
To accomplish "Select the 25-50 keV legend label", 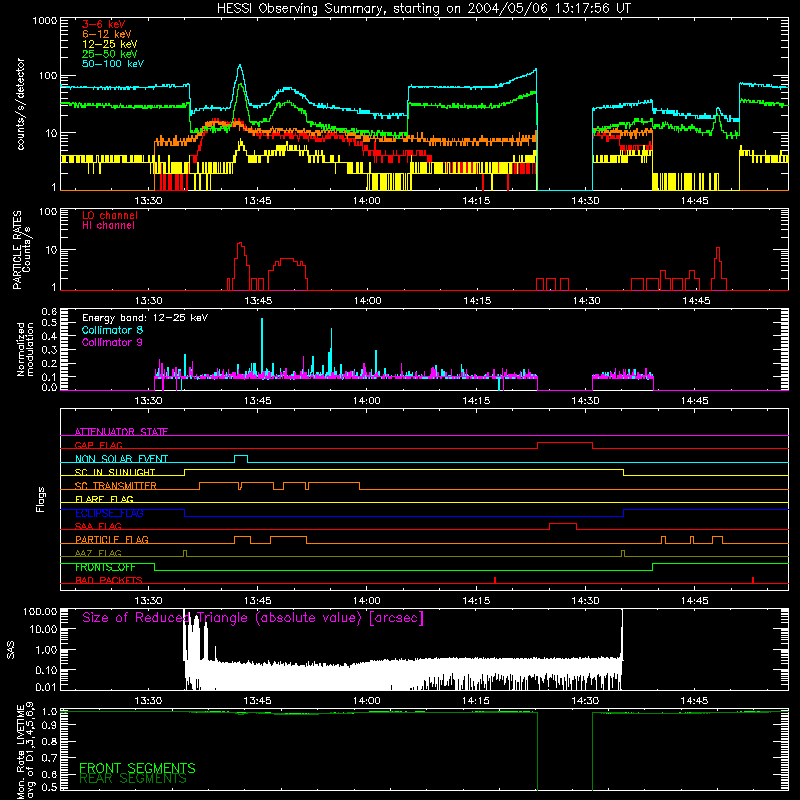I will point(110,54).
